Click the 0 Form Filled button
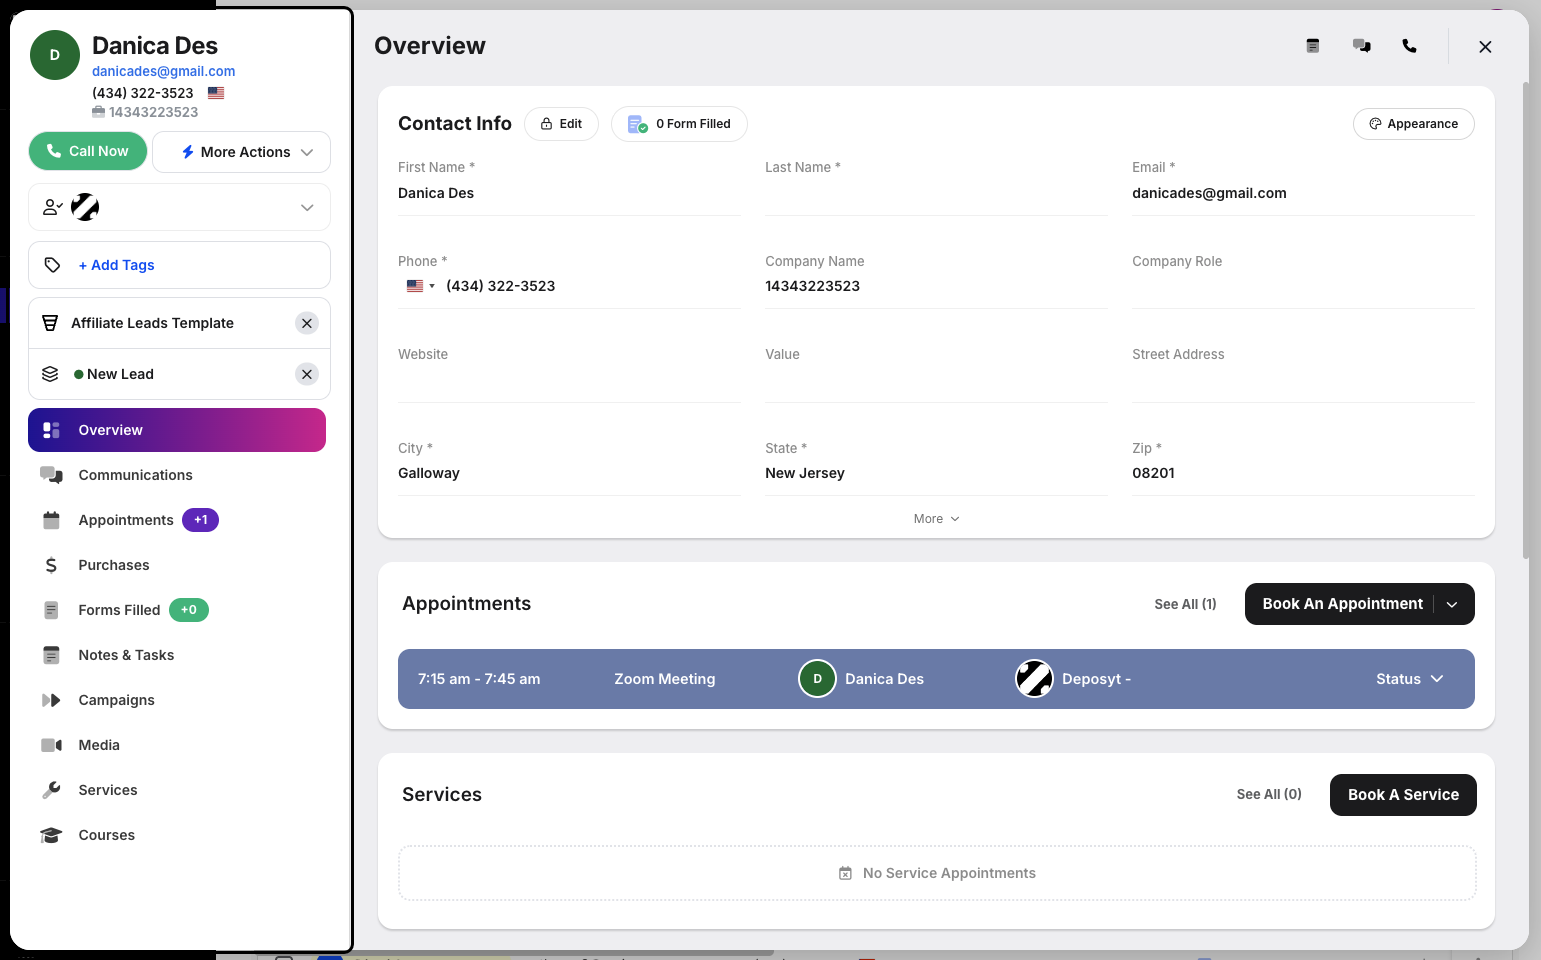The width and height of the screenshot is (1541, 960). [x=679, y=124]
